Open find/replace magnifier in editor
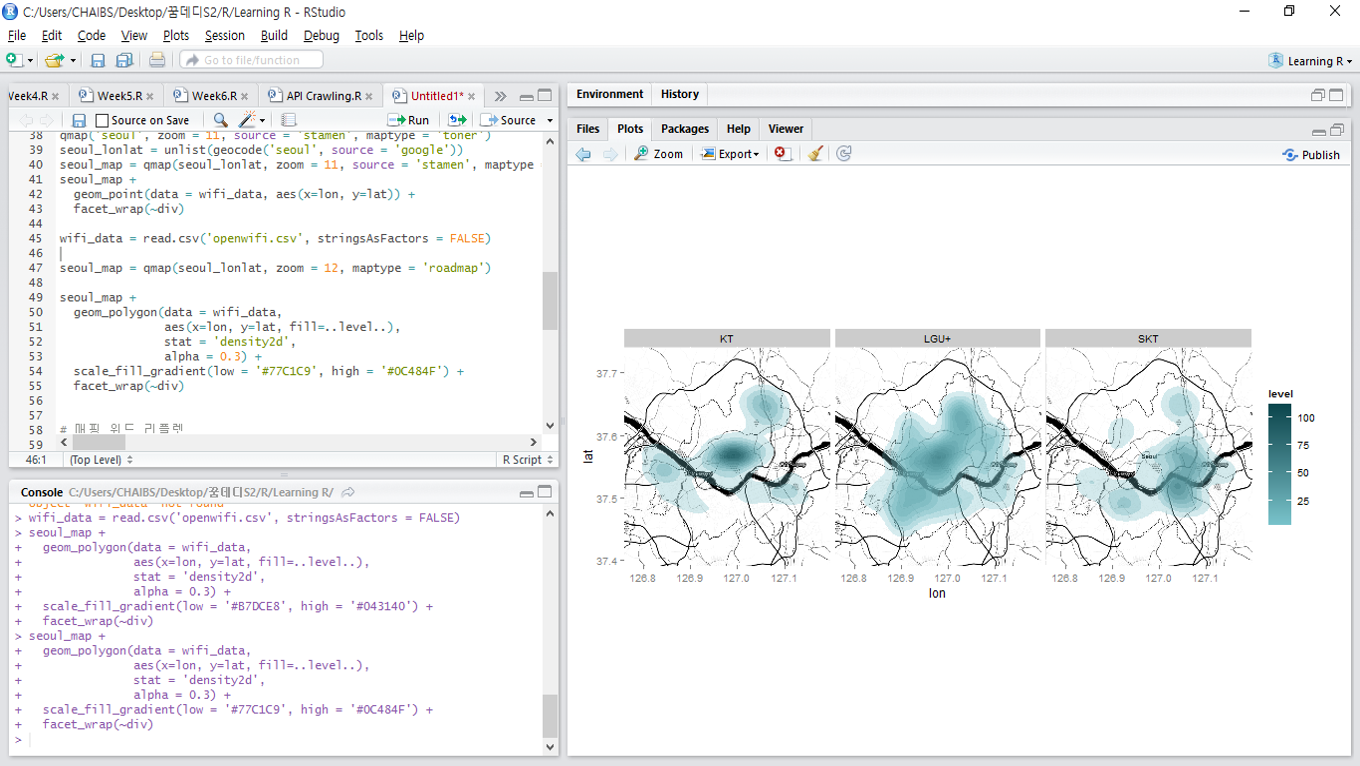 click(220, 120)
